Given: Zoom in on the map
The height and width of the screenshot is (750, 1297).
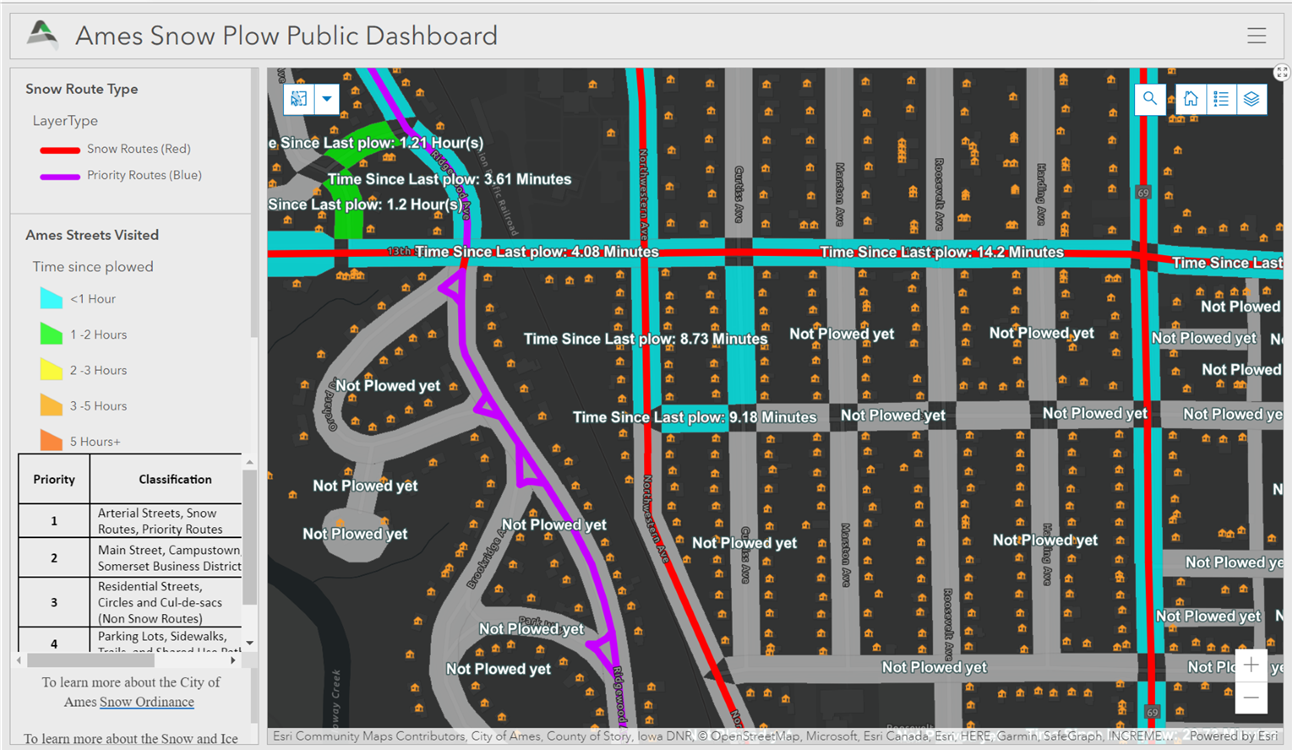Looking at the screenshot, I should pos(1251,666).
